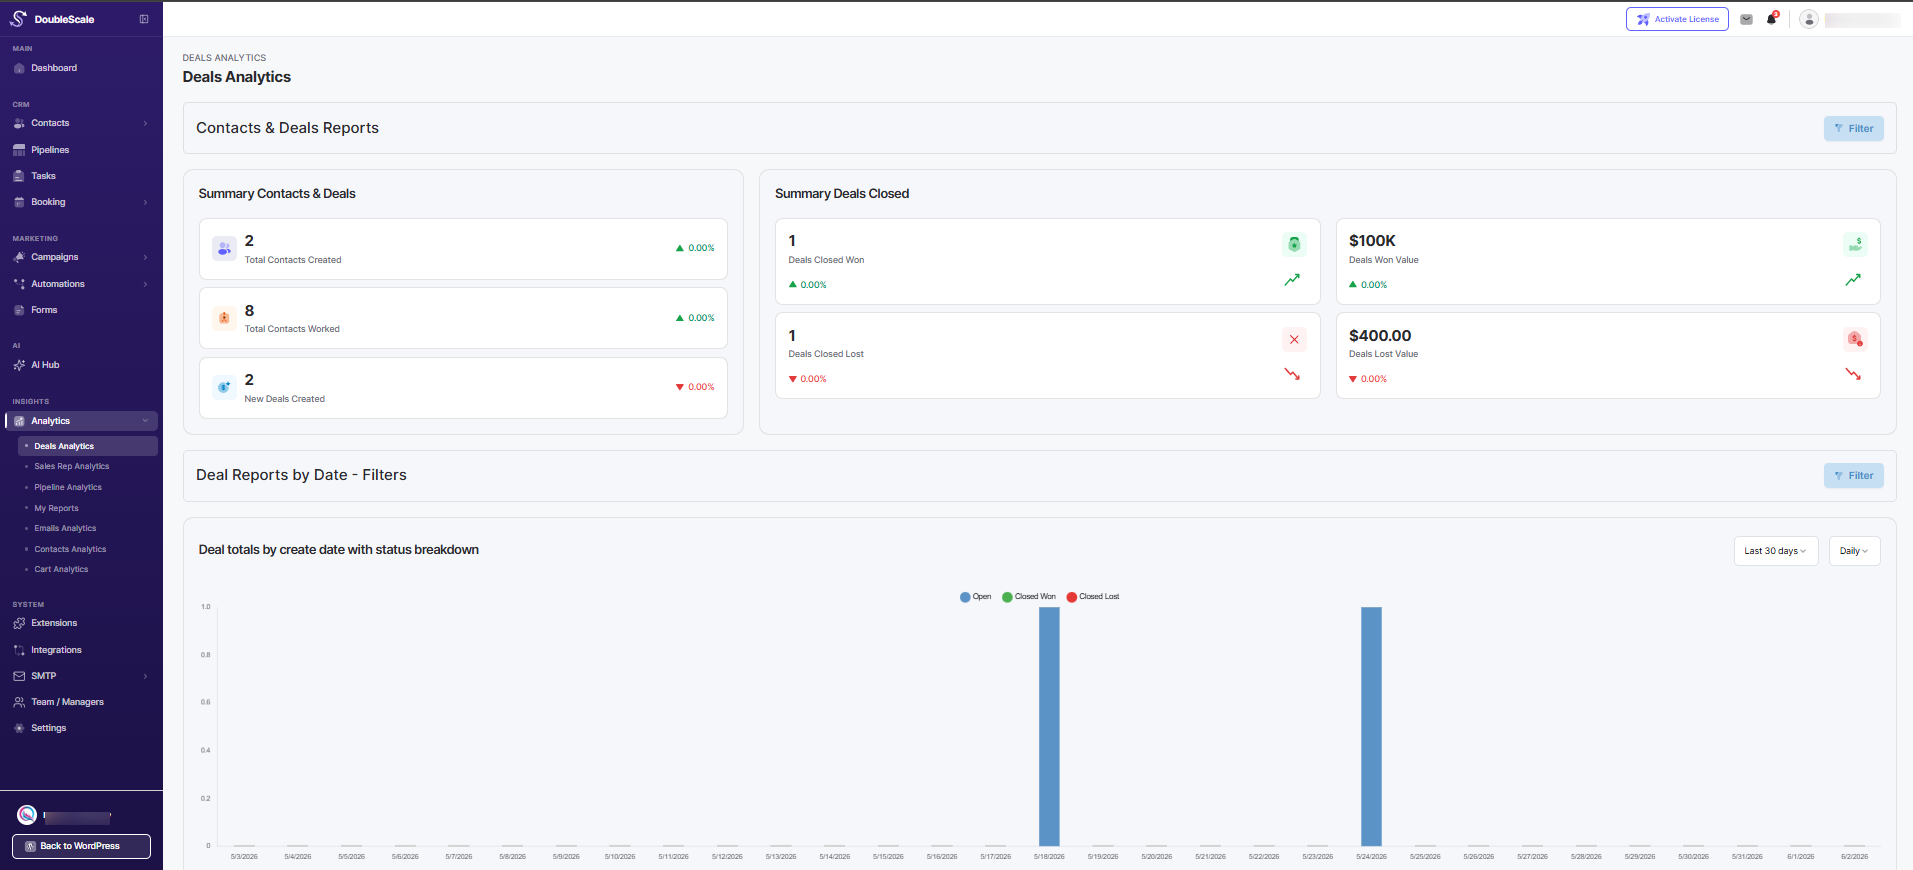This screenshot has height=870, width=1913.
Task: Expand the SMTP submenu
Action: [x=145, y=676]
